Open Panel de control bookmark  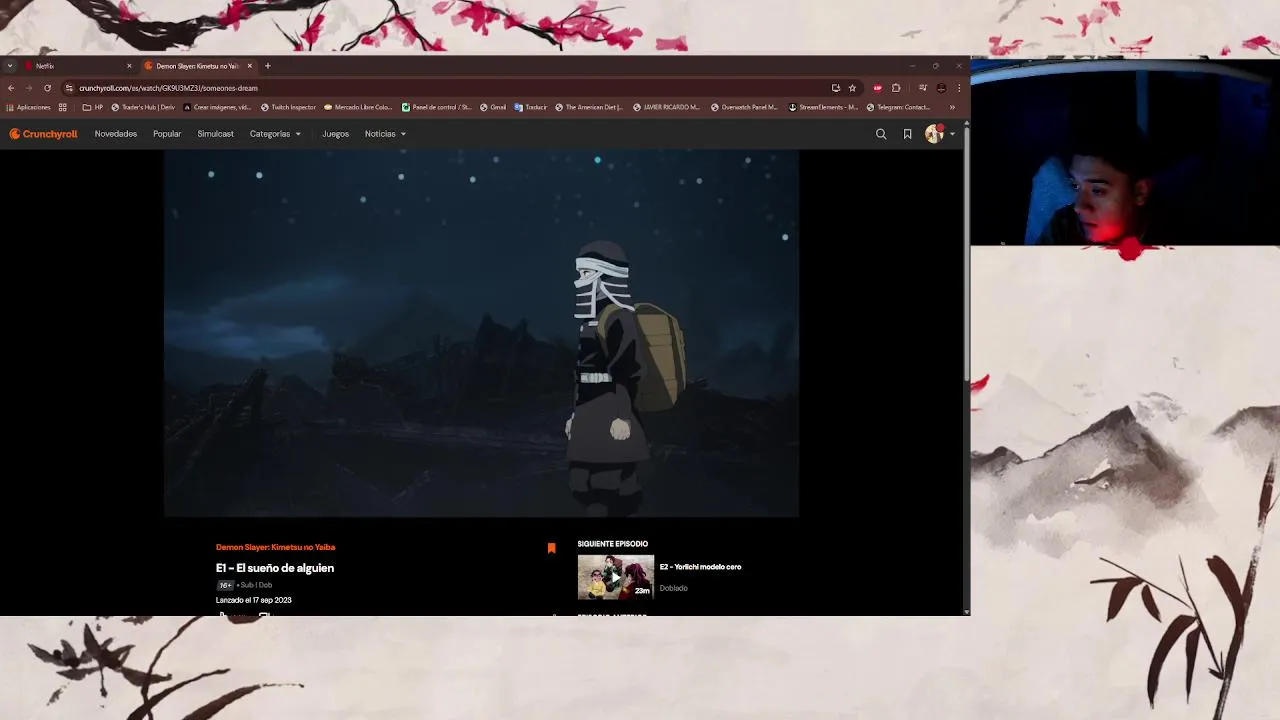tap(436, 107)
